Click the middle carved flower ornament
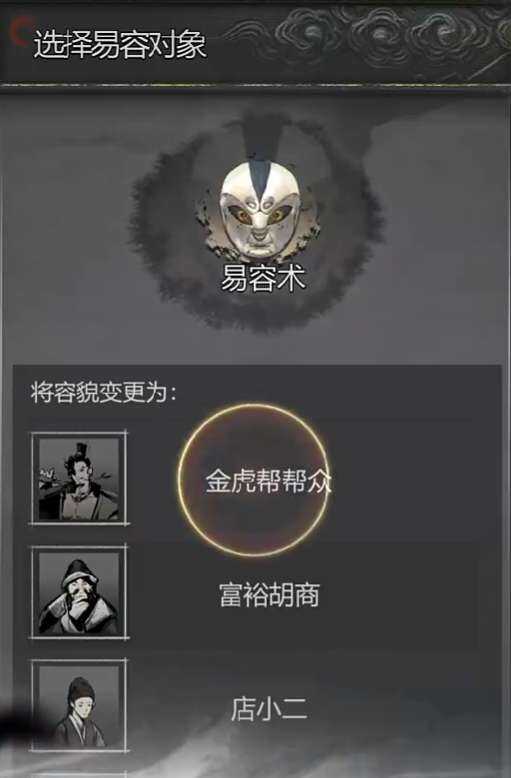Image resolution: width=511 pixels, height=778 pixels. point(378,34)
